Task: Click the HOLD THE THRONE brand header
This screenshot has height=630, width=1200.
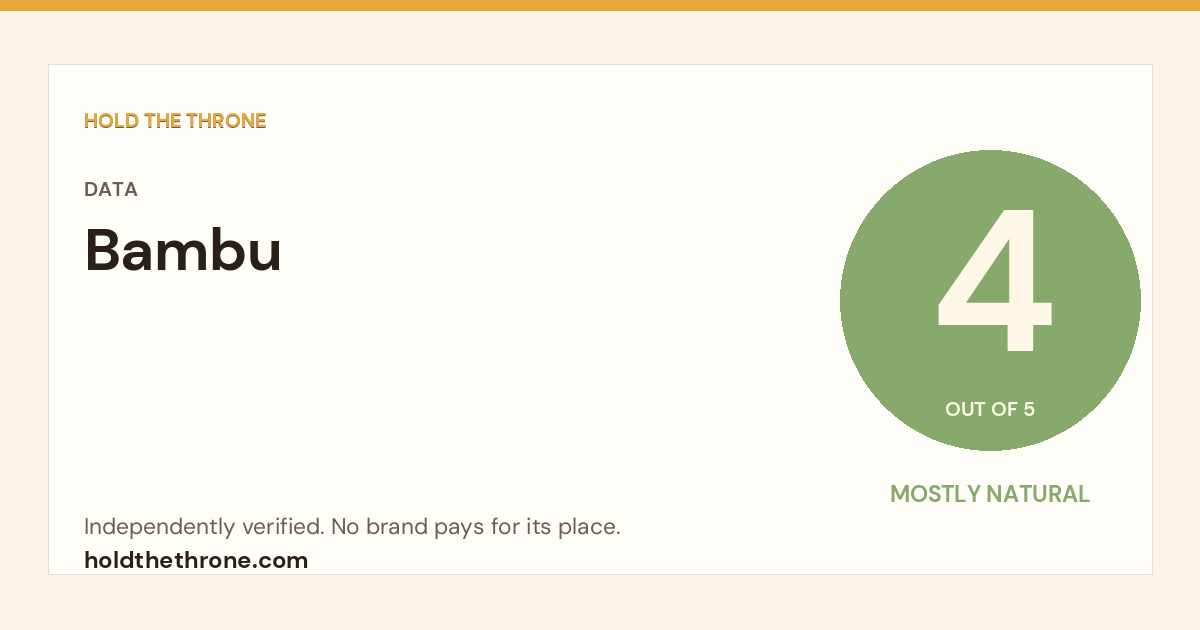Action: (175, 121)
